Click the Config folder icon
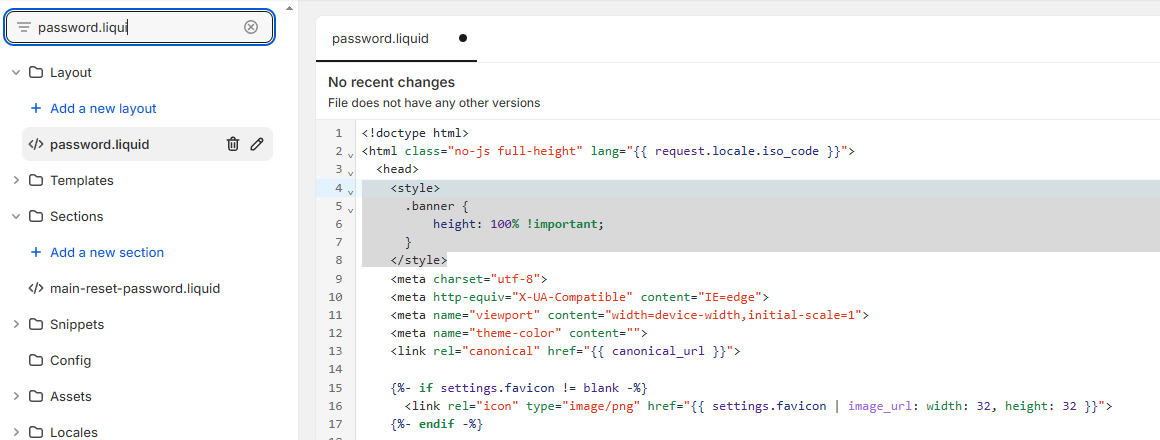 coord(36,360)
